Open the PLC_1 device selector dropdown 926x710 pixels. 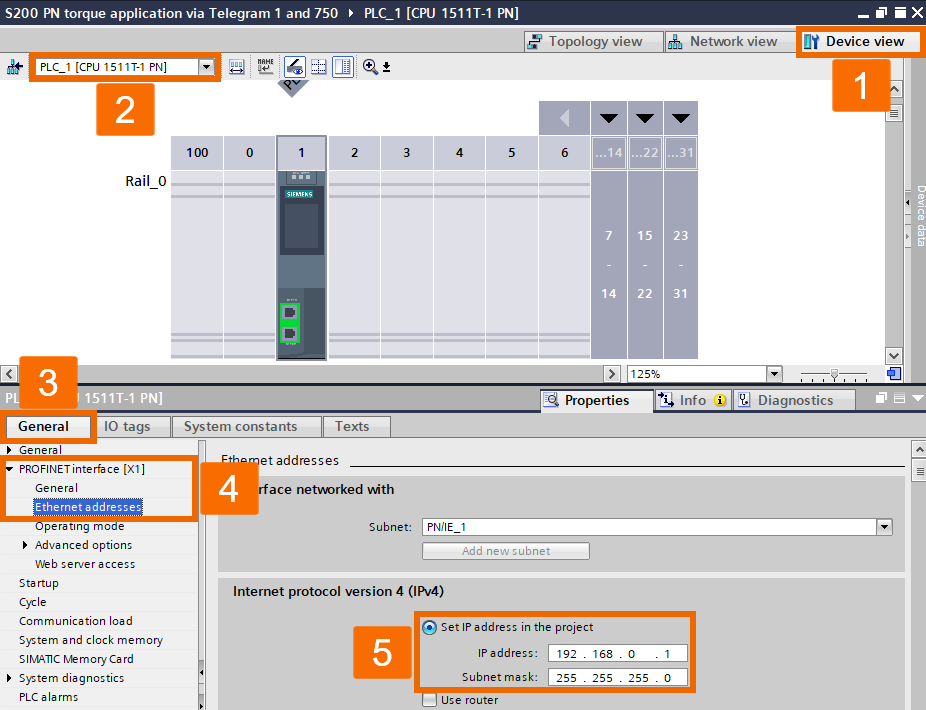click(208, 67)
